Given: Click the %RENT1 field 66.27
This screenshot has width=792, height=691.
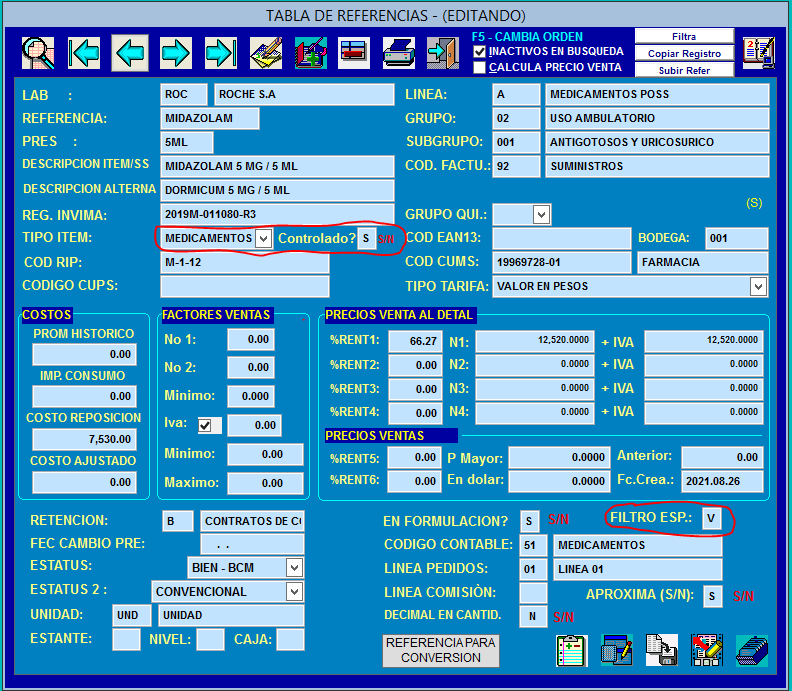Looking at the screenshot, I should pyautogui.click(x=415, y=341).
